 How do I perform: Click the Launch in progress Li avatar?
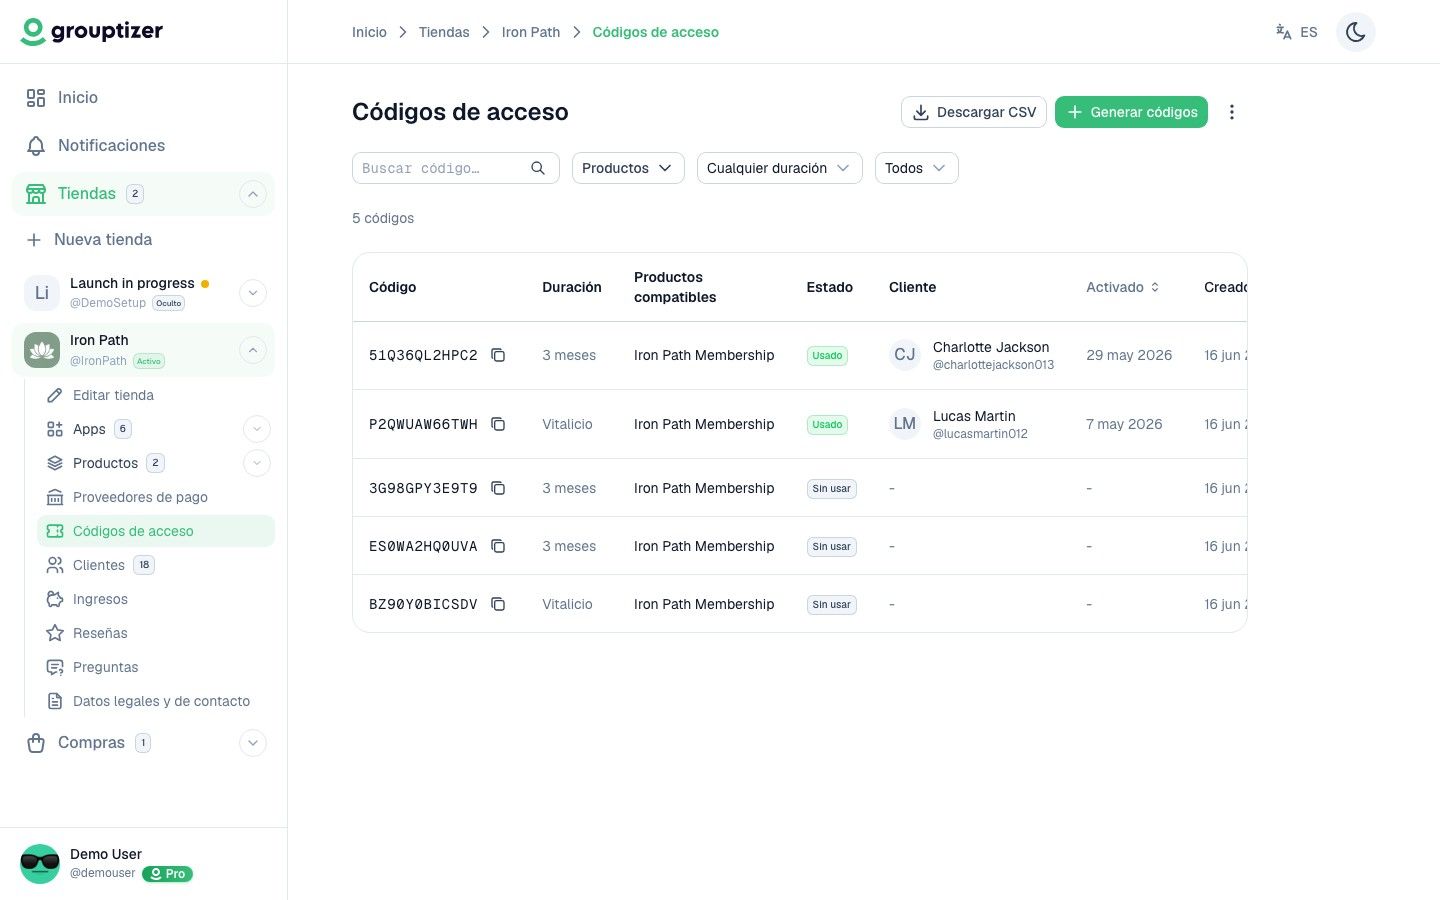click(x=42, y=293)
